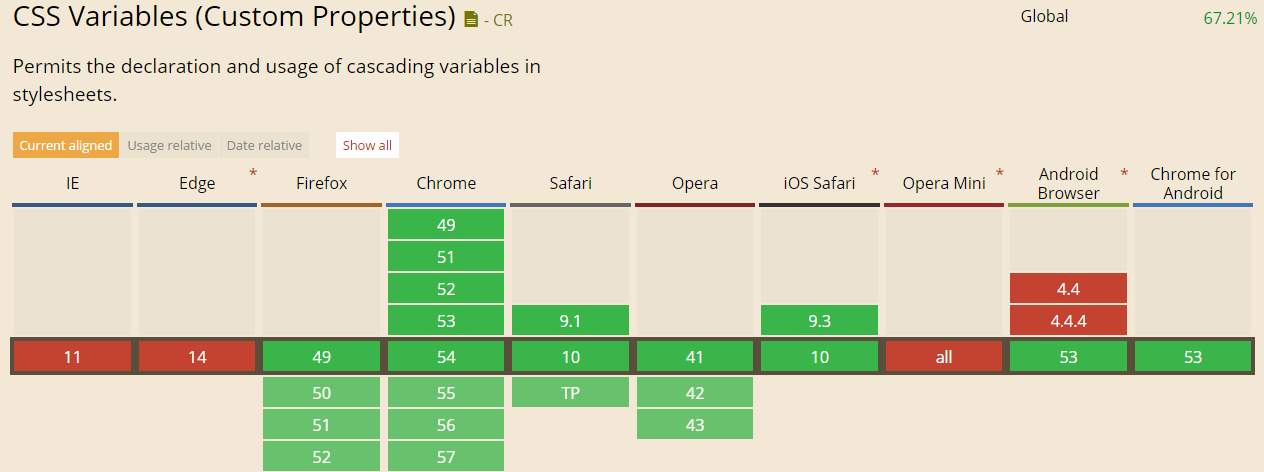Click the spec document icon beside CR
The width and height of the screenshot is (1264, 472).
(472, 19)
